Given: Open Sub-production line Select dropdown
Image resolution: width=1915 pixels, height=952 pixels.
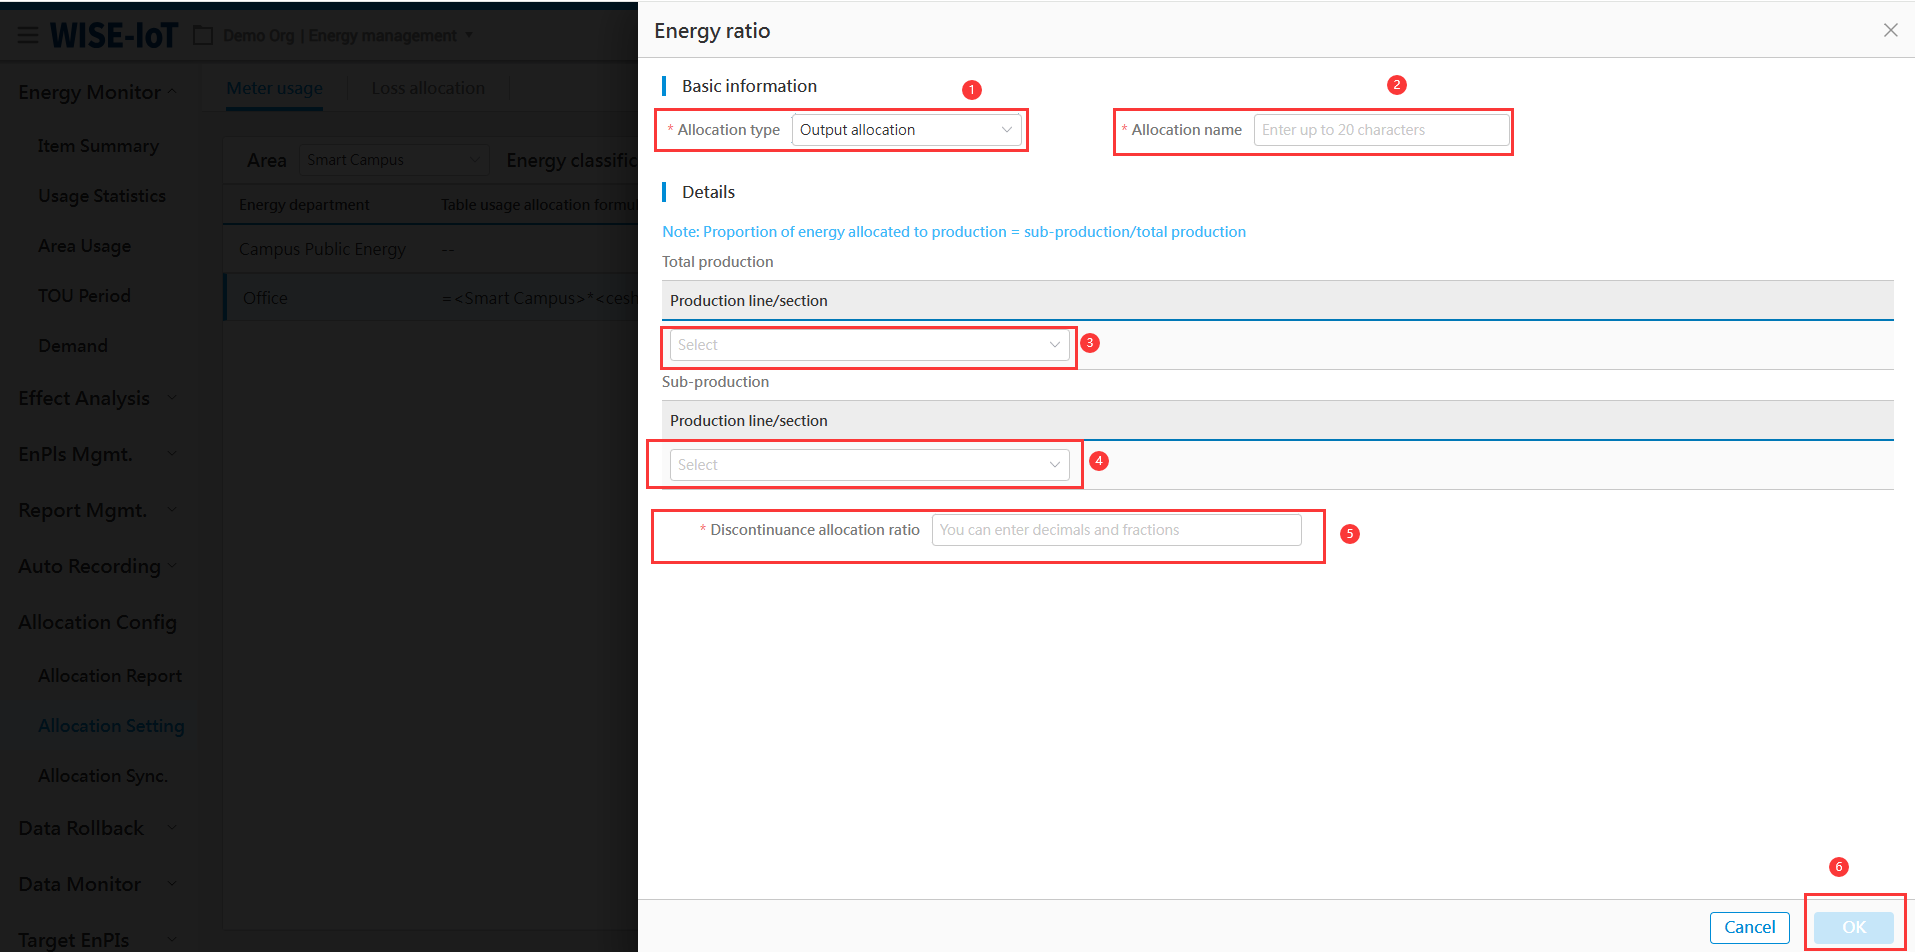Looking at the screenshot, I should [x=868, y=465].
